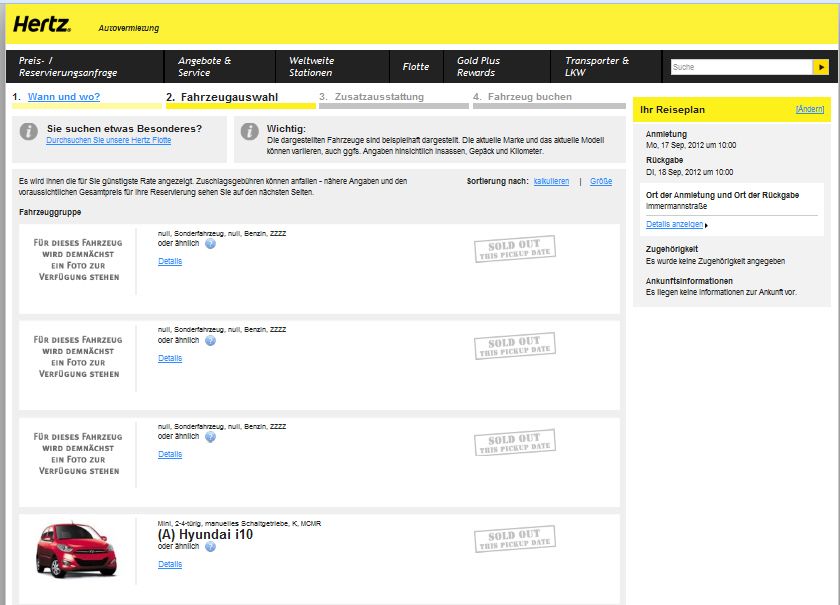Click 'Ändern' in the Reiseplan header
840x605 pixels.
click(809, 108)
